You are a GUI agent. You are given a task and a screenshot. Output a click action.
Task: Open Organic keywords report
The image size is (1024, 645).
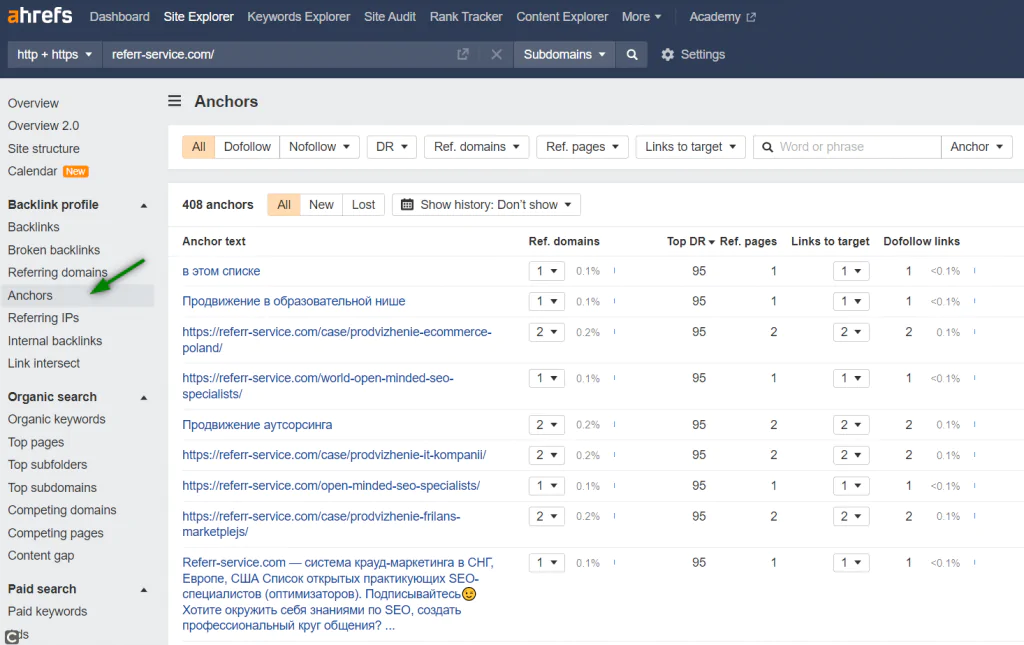pos(56,419)
